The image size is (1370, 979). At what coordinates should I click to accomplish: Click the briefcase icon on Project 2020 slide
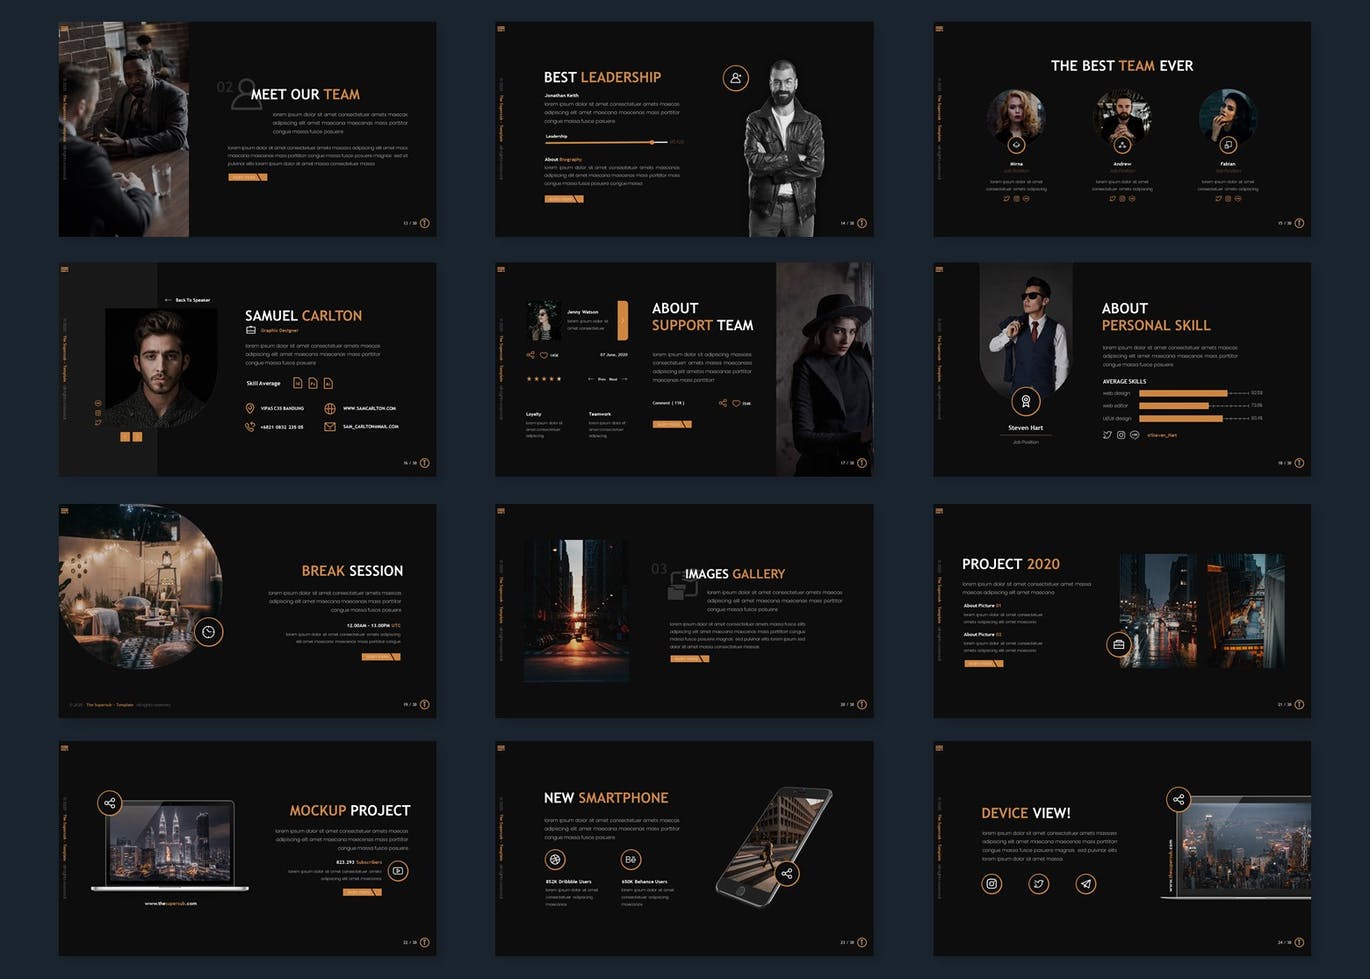[x=1119, y=645]
